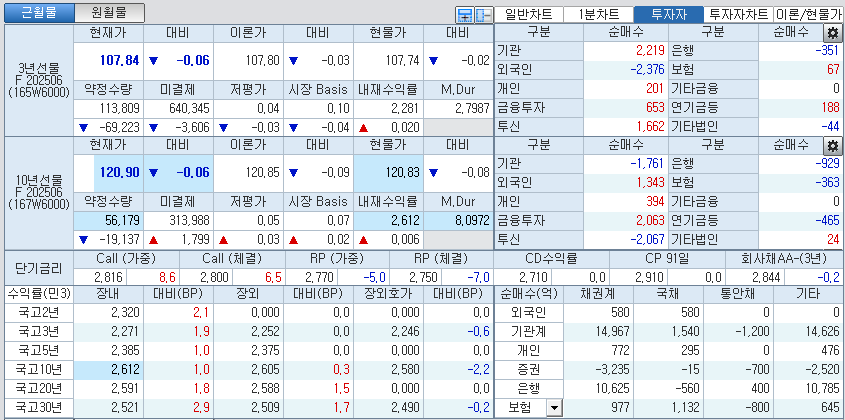Click CP 91일 rate 2.910
This screenshot has width=845, height=420.
[x=650, y=278]
